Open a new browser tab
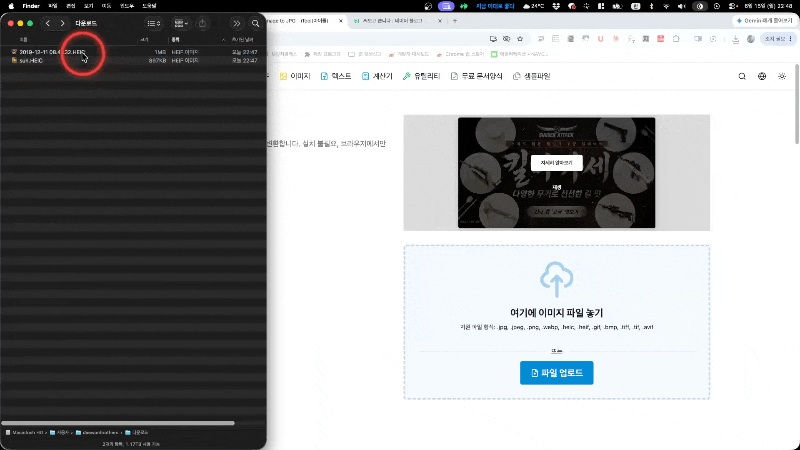800x450 pixels. (x=455, y=21)
